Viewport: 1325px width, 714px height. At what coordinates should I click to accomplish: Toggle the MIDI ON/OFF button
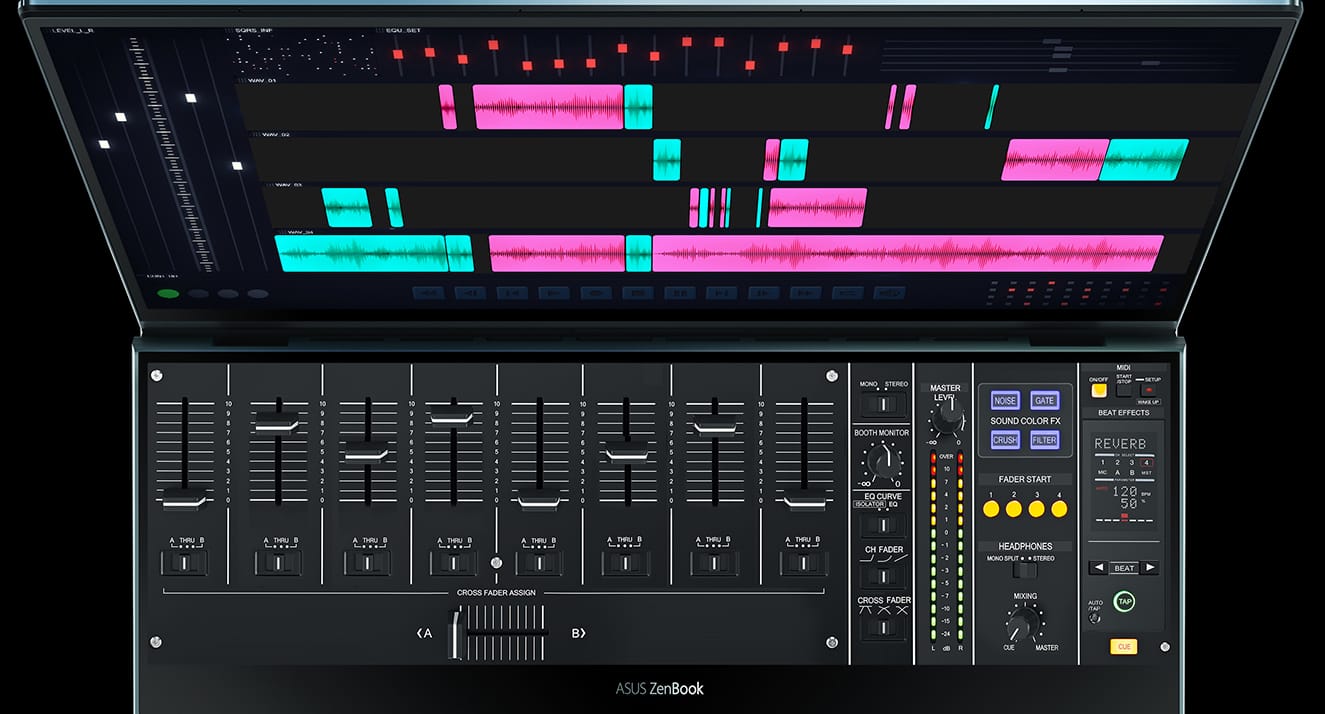click(1099, 391)
